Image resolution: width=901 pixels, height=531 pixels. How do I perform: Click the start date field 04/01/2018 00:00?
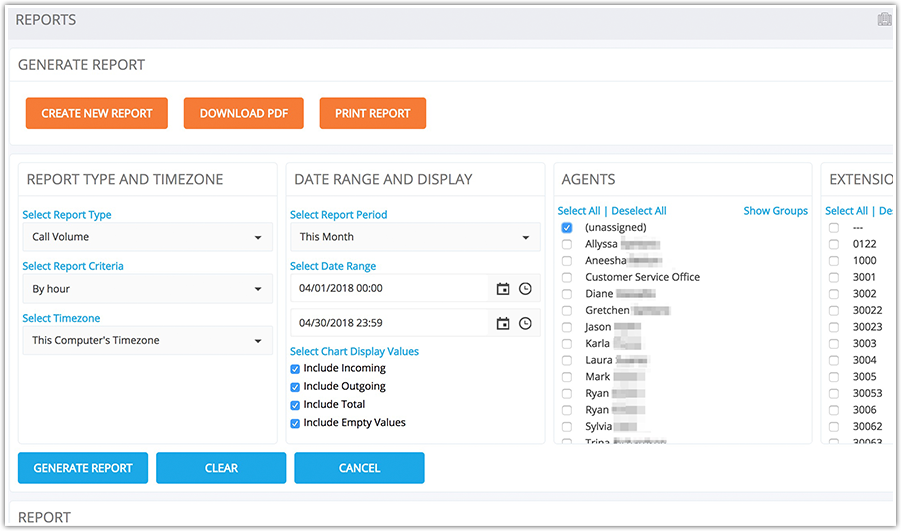390,289
